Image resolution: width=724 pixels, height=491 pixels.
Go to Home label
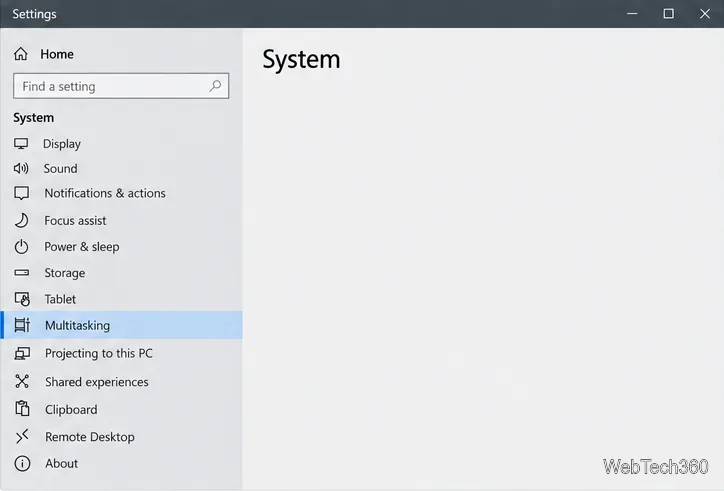[x=57, y=54]
